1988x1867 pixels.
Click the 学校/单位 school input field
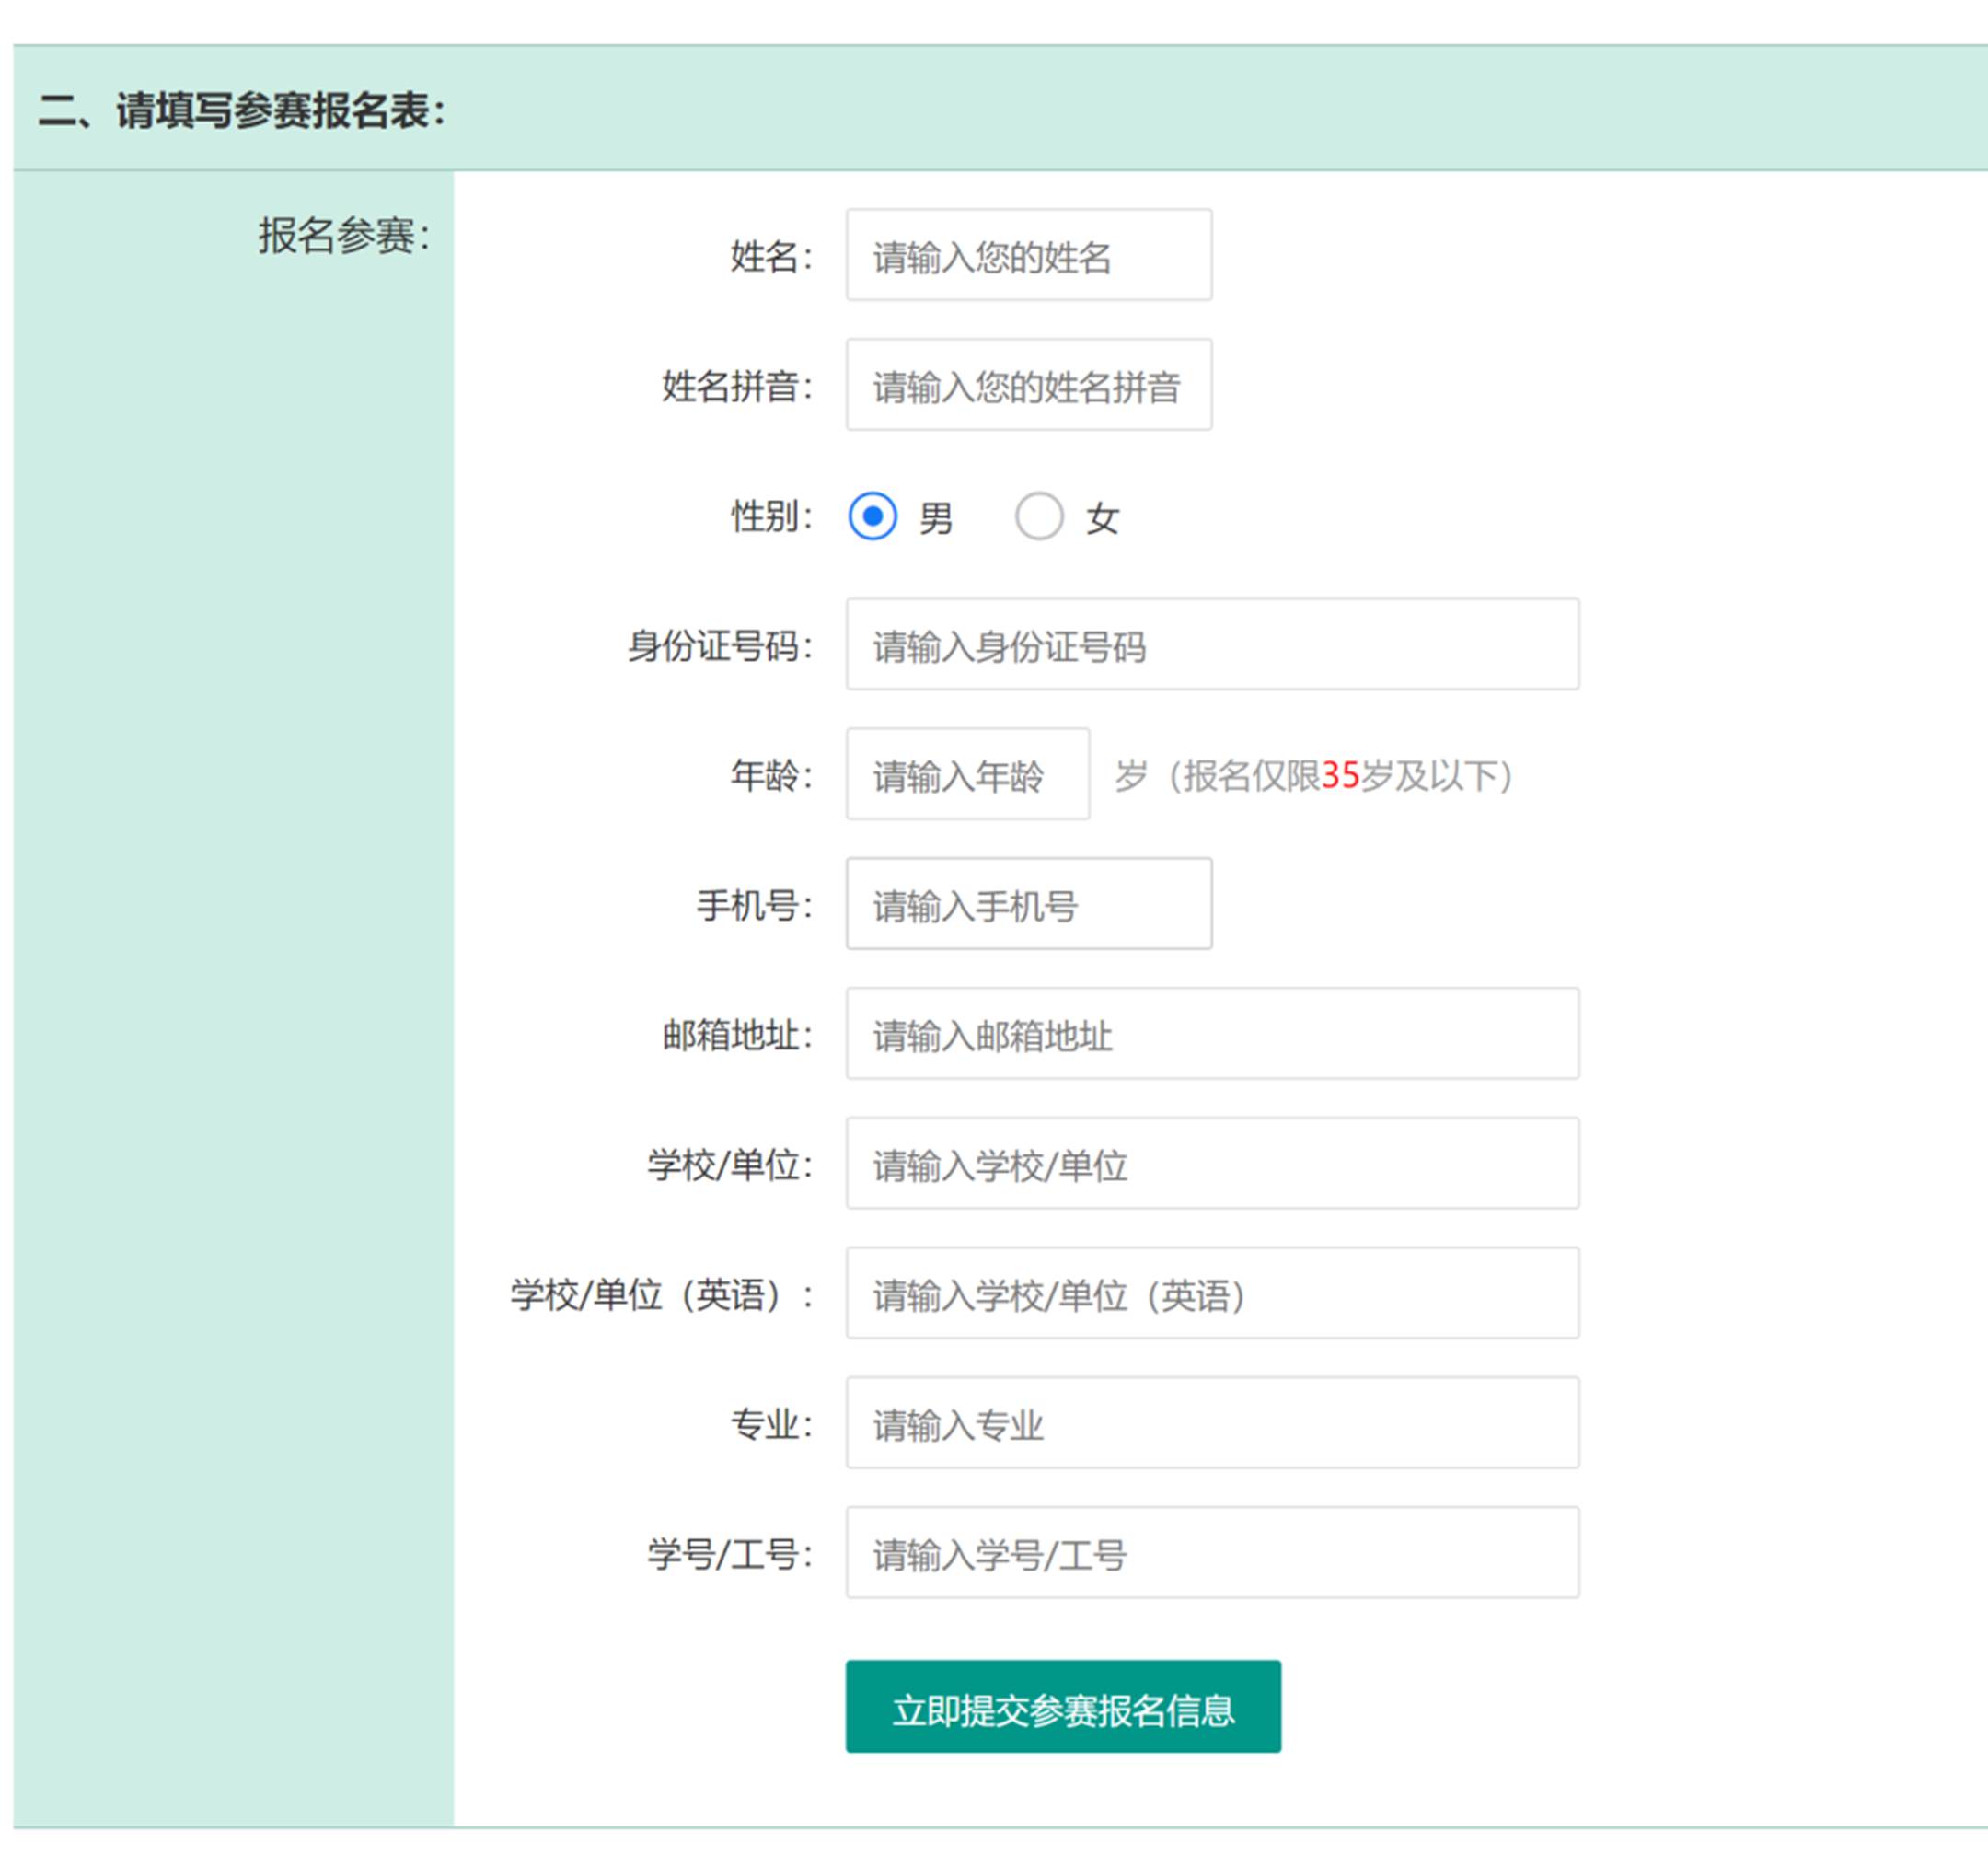tap(1211, 1164)
